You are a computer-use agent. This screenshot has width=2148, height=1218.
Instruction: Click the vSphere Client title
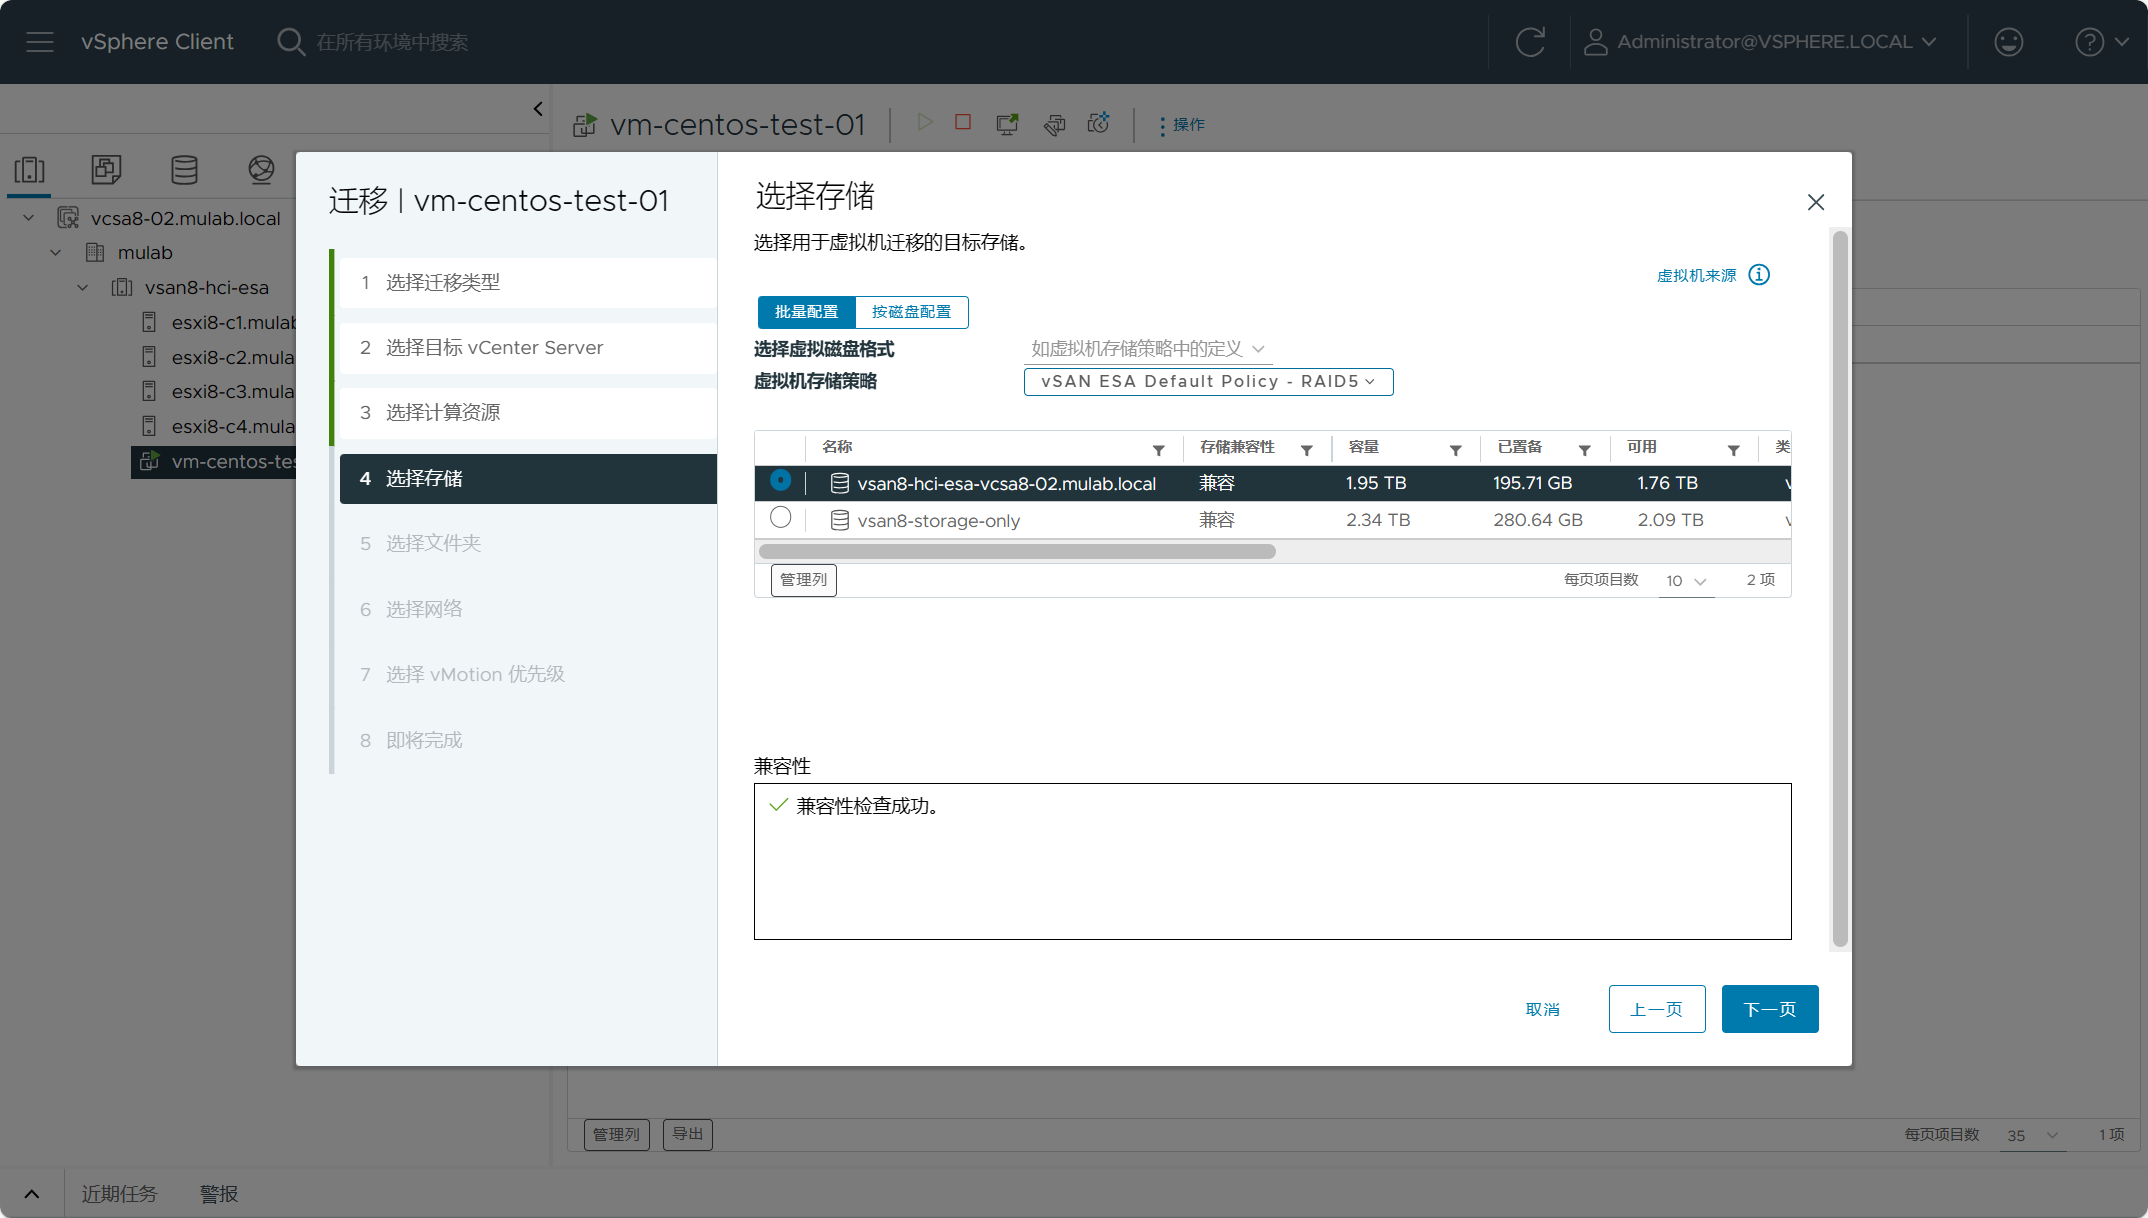[x=157, y=42]
